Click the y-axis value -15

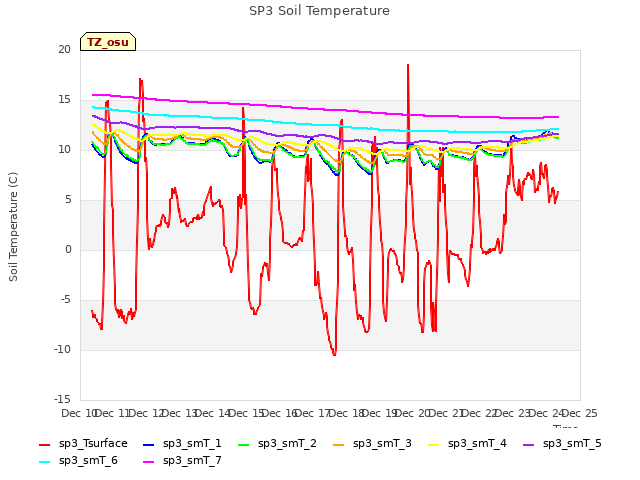[62, 399]
